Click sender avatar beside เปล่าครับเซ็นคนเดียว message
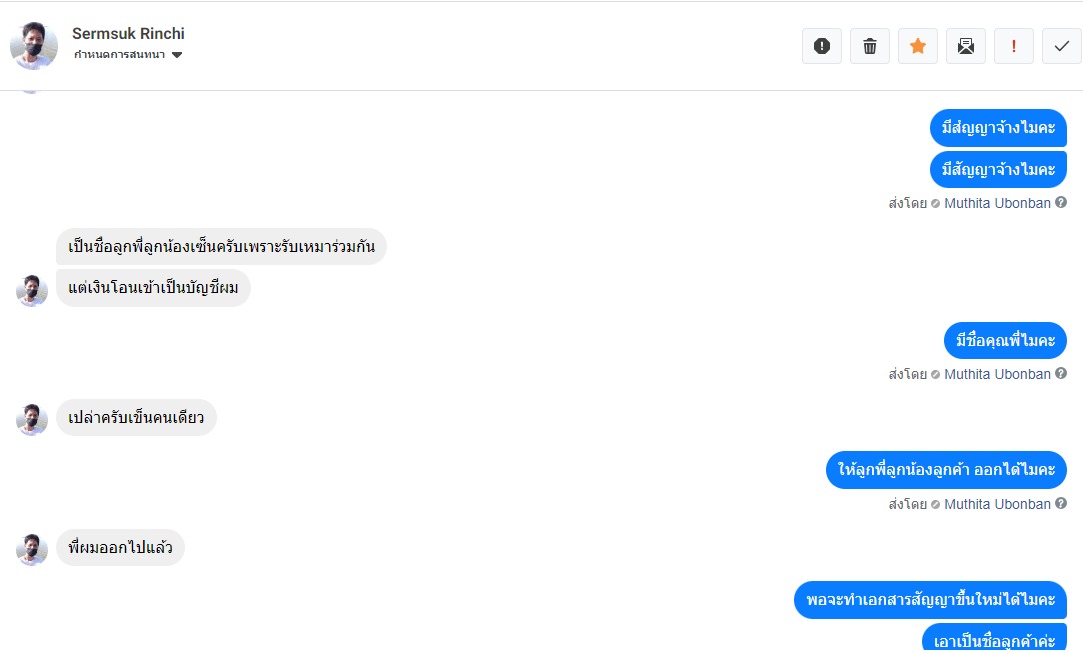Viewport: 1083px width, 653px height. [32, 419]
